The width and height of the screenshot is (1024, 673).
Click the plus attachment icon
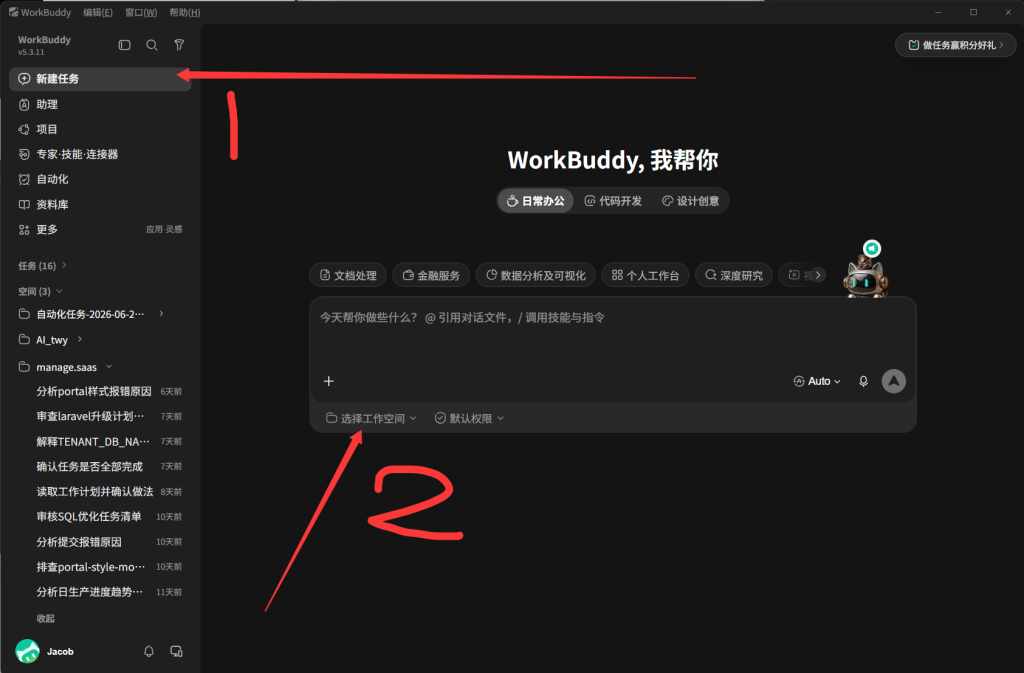coord(328,381)
